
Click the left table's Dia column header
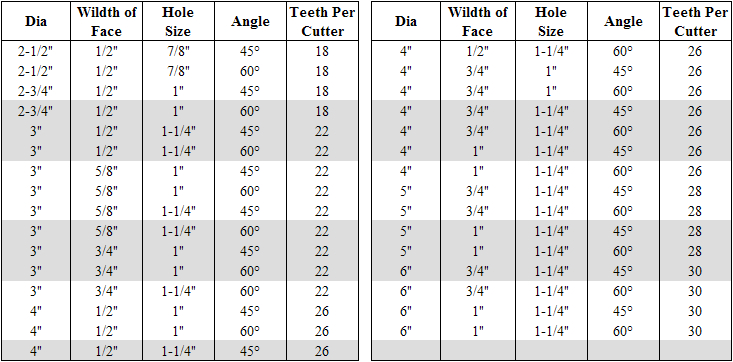click(36, 22)
